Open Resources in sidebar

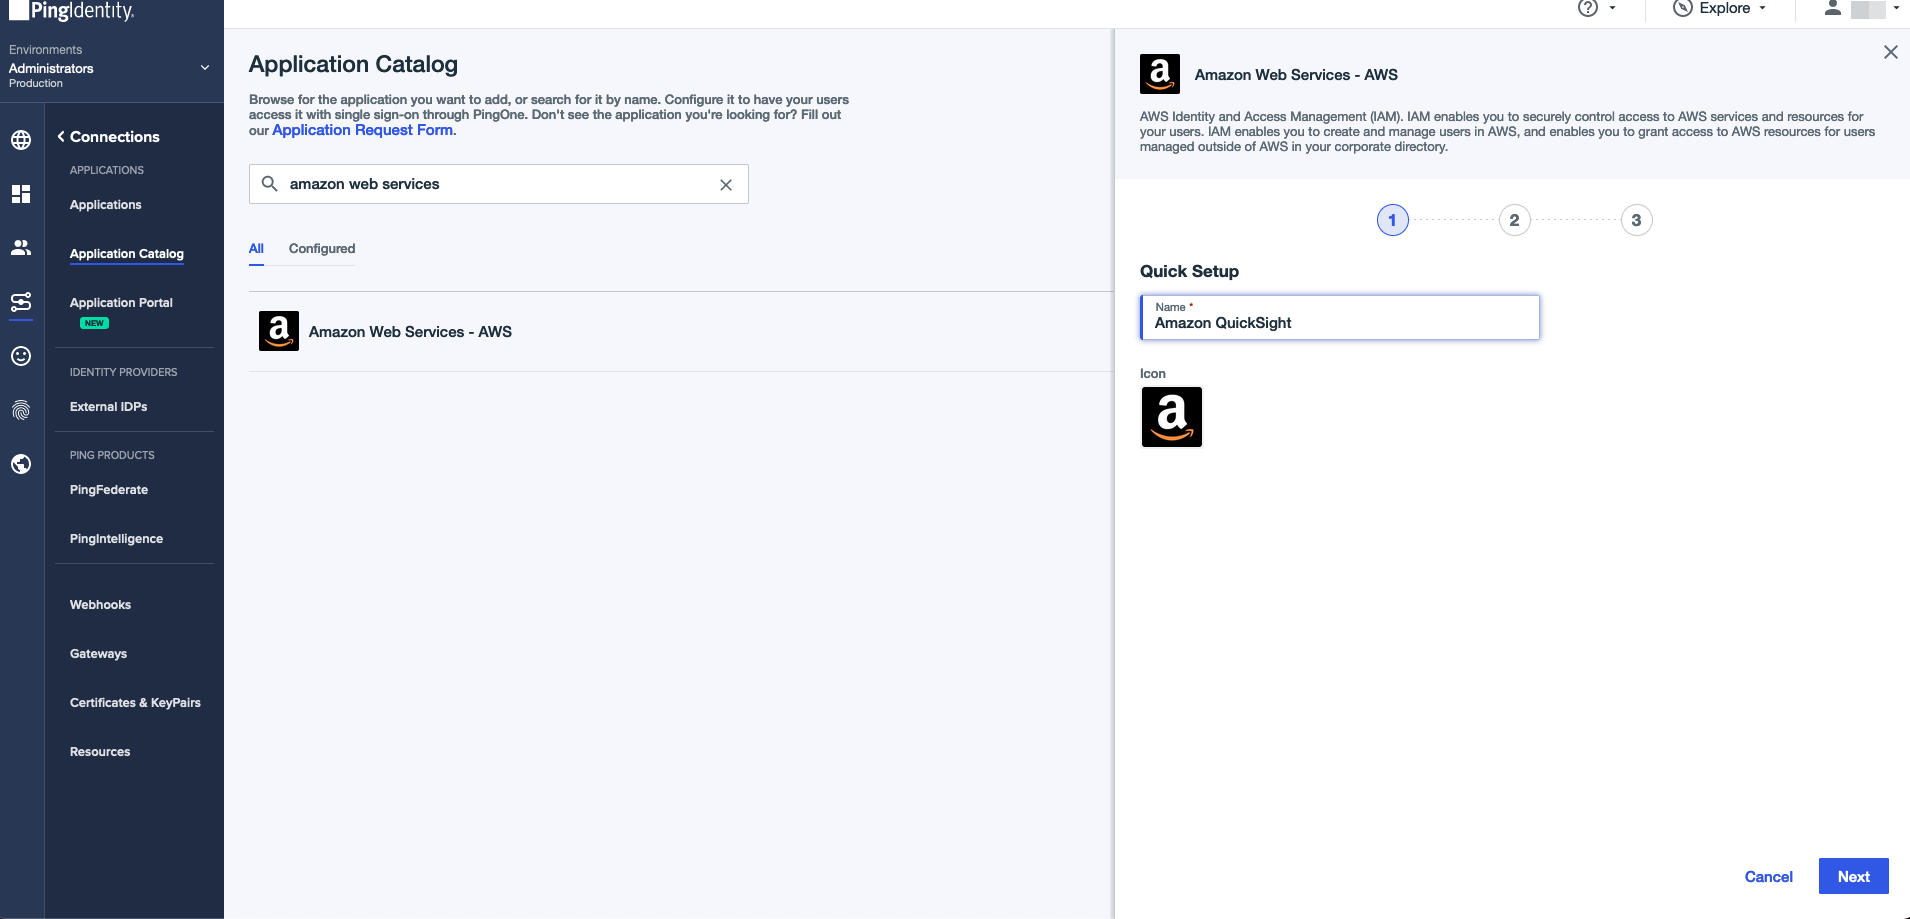[x=100, y=752]
